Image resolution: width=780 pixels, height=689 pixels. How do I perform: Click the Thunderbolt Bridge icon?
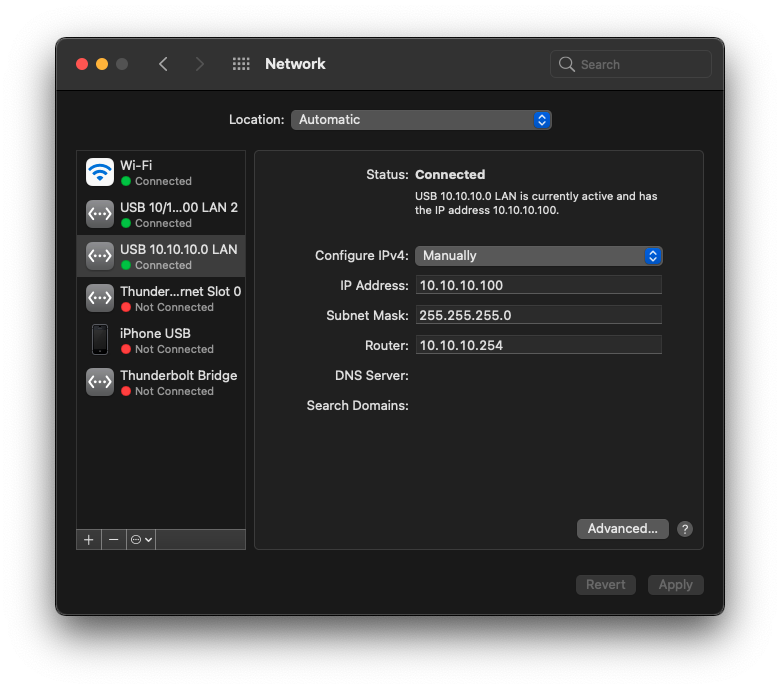tap(99, 382)
